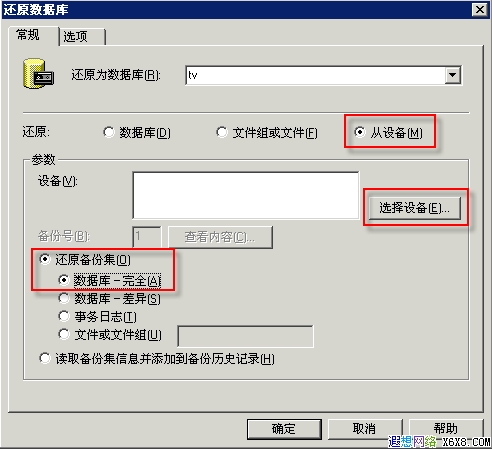Screen dimensions: 492x449
Task: Switch to the 选项 tab
Action: click(x=82, y=36)
